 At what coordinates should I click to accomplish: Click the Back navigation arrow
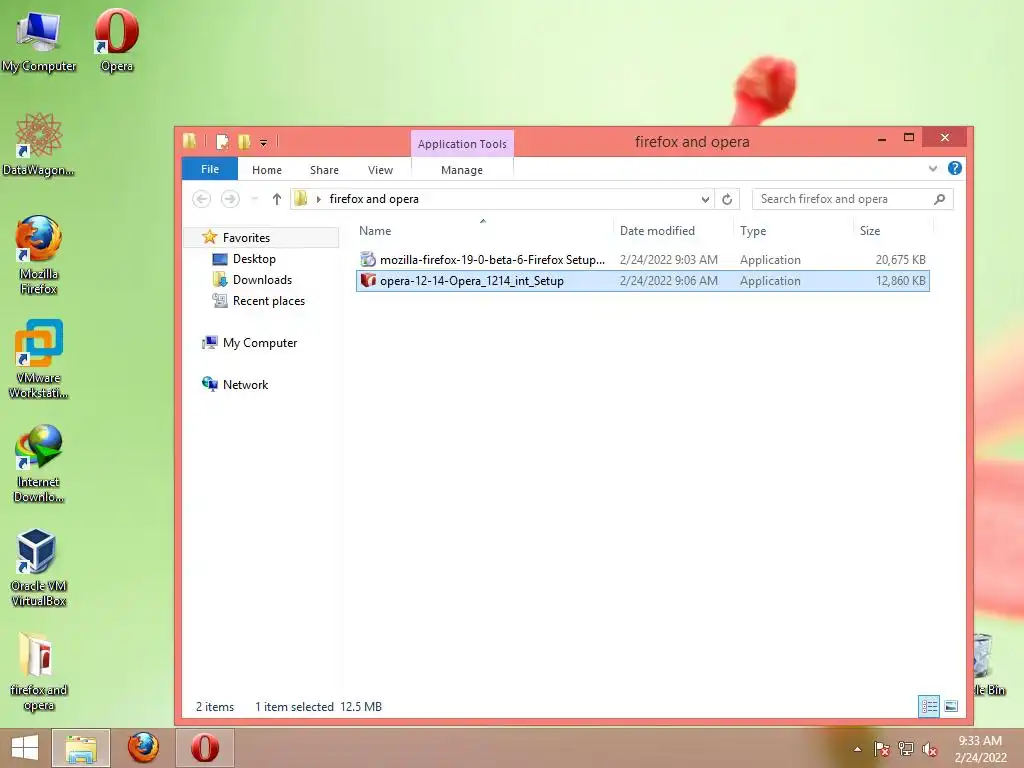(202, 199)
